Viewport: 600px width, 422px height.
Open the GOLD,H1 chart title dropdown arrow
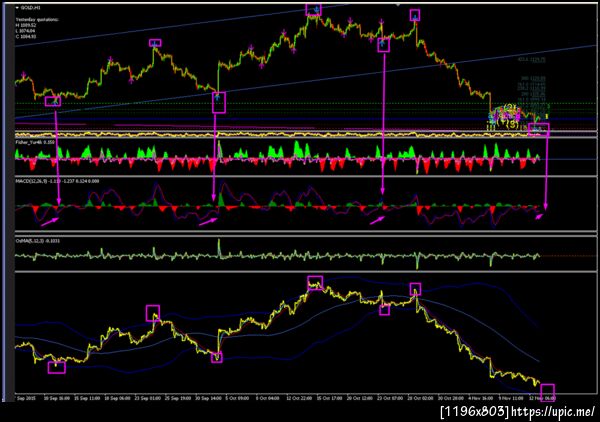pos(18,8)
